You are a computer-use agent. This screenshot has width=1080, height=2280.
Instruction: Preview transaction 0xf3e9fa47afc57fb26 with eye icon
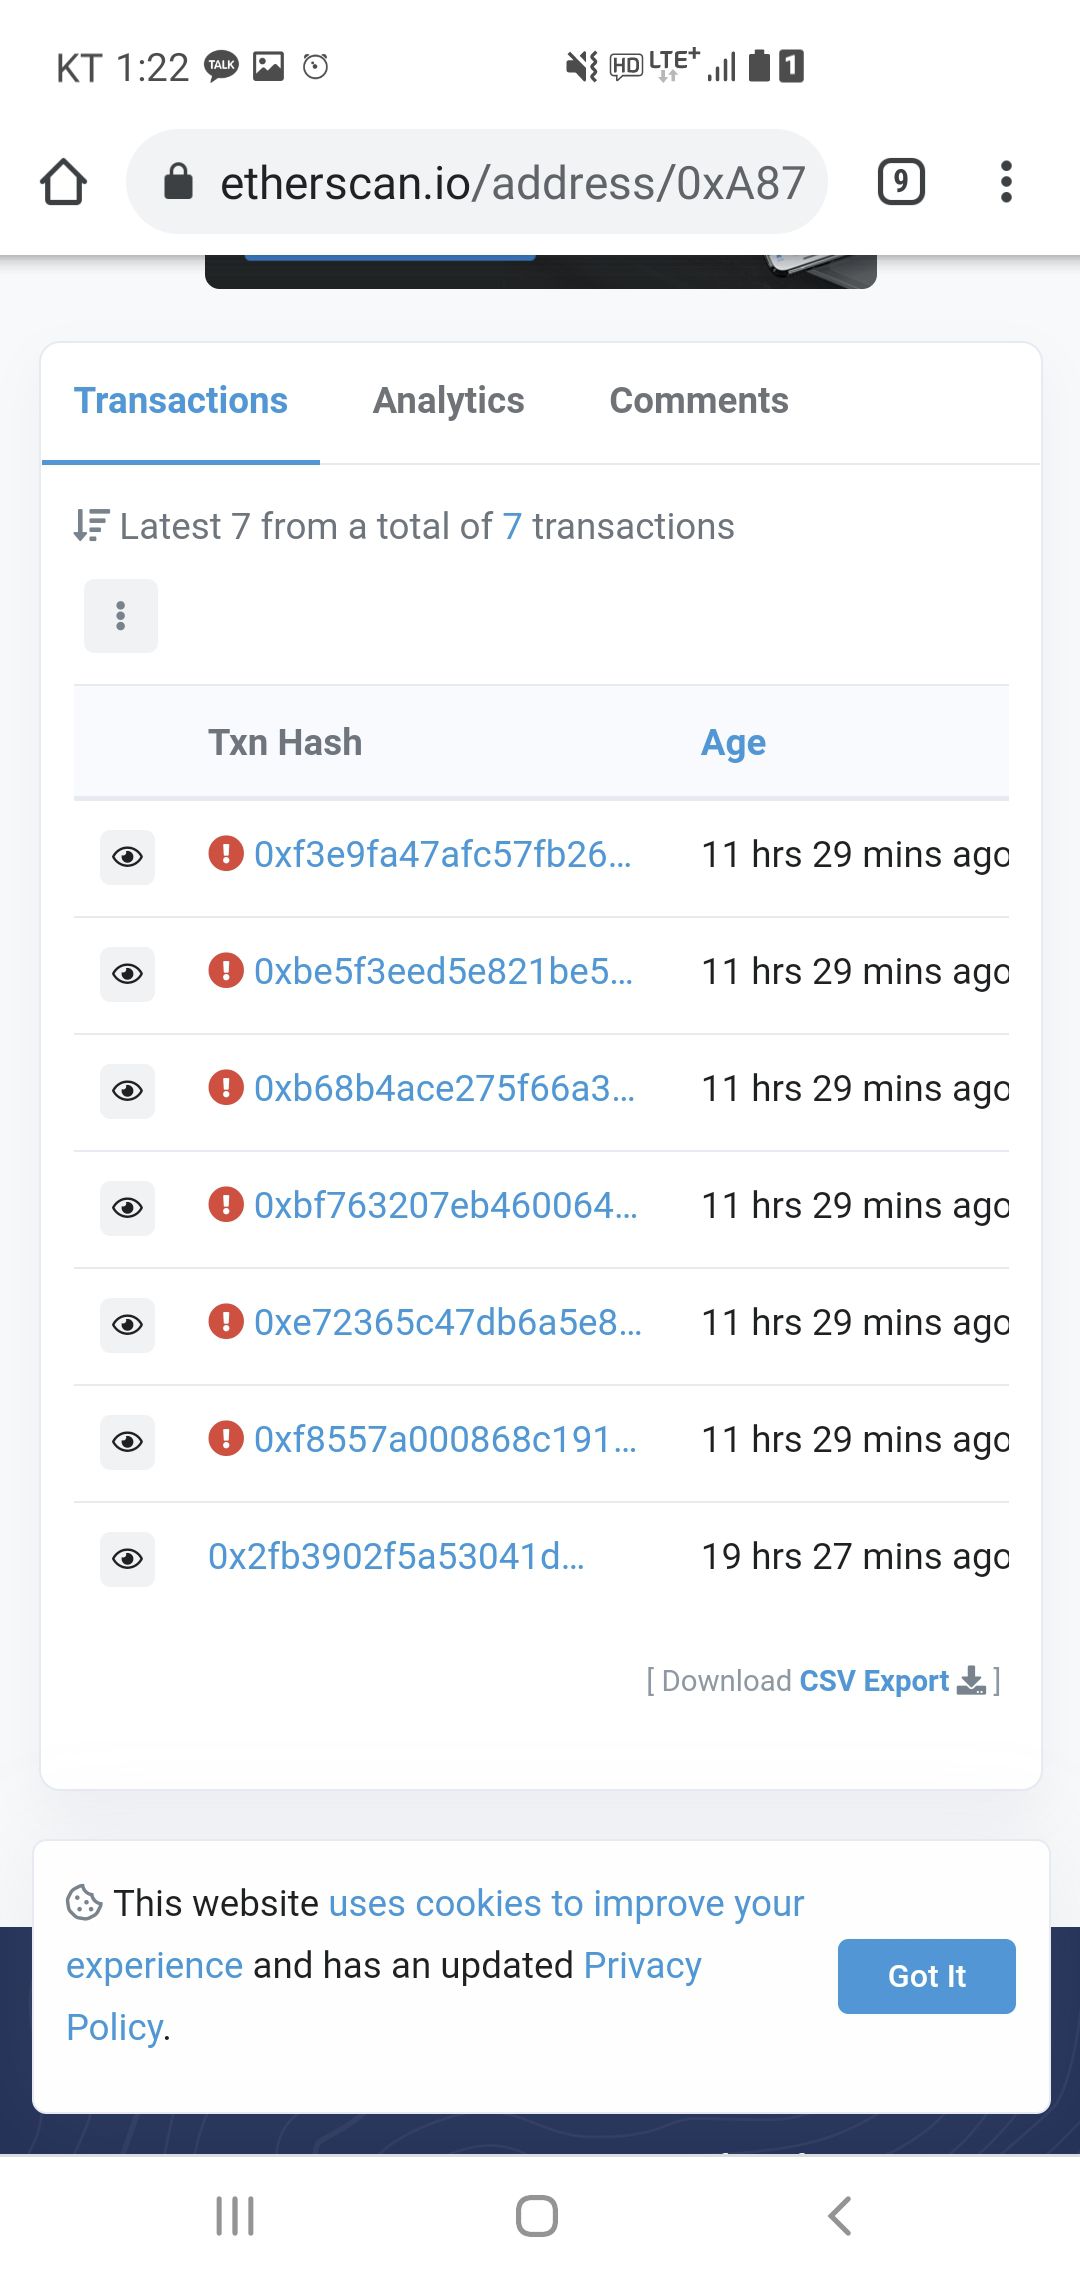pos(127,857)
